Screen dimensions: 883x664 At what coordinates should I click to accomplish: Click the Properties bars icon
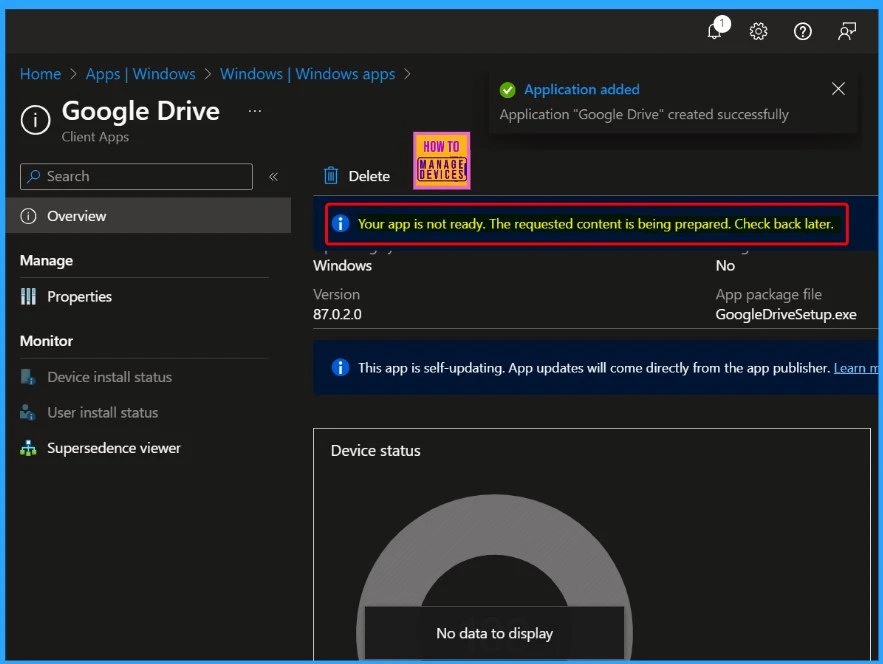tap(28, 296)
